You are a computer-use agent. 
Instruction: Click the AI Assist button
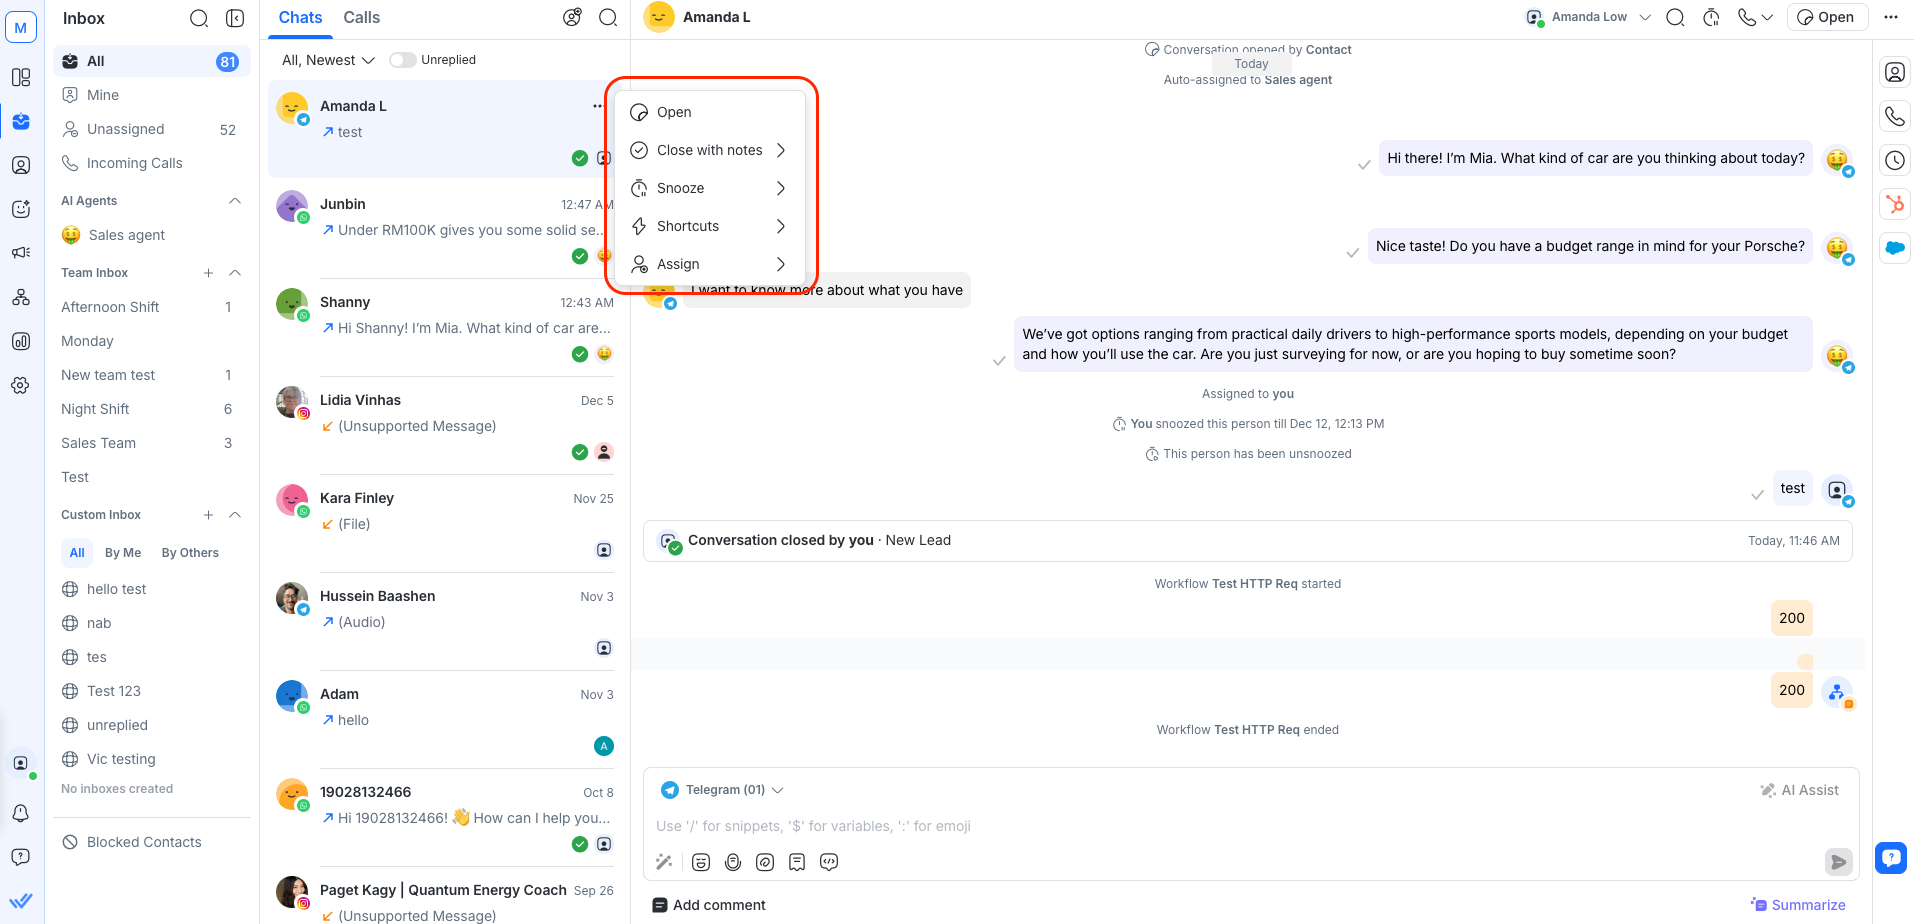coord(1800,790)
